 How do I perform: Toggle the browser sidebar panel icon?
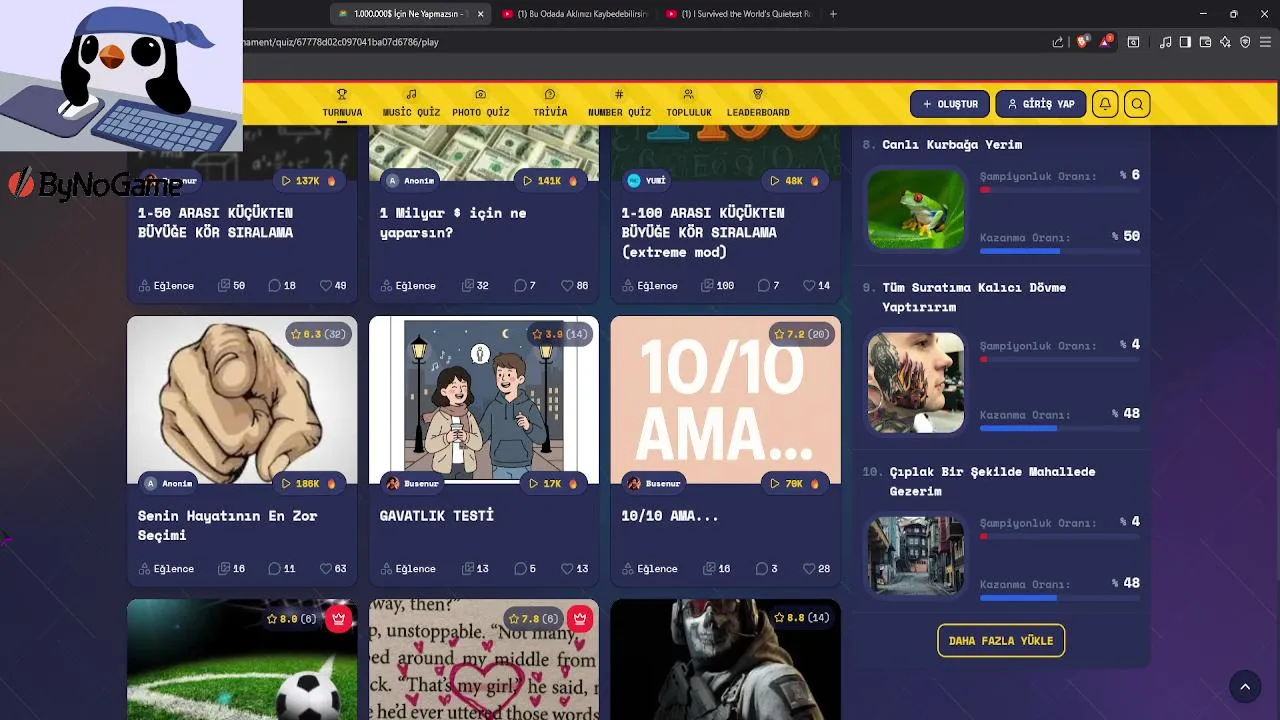coord(1185,42)
